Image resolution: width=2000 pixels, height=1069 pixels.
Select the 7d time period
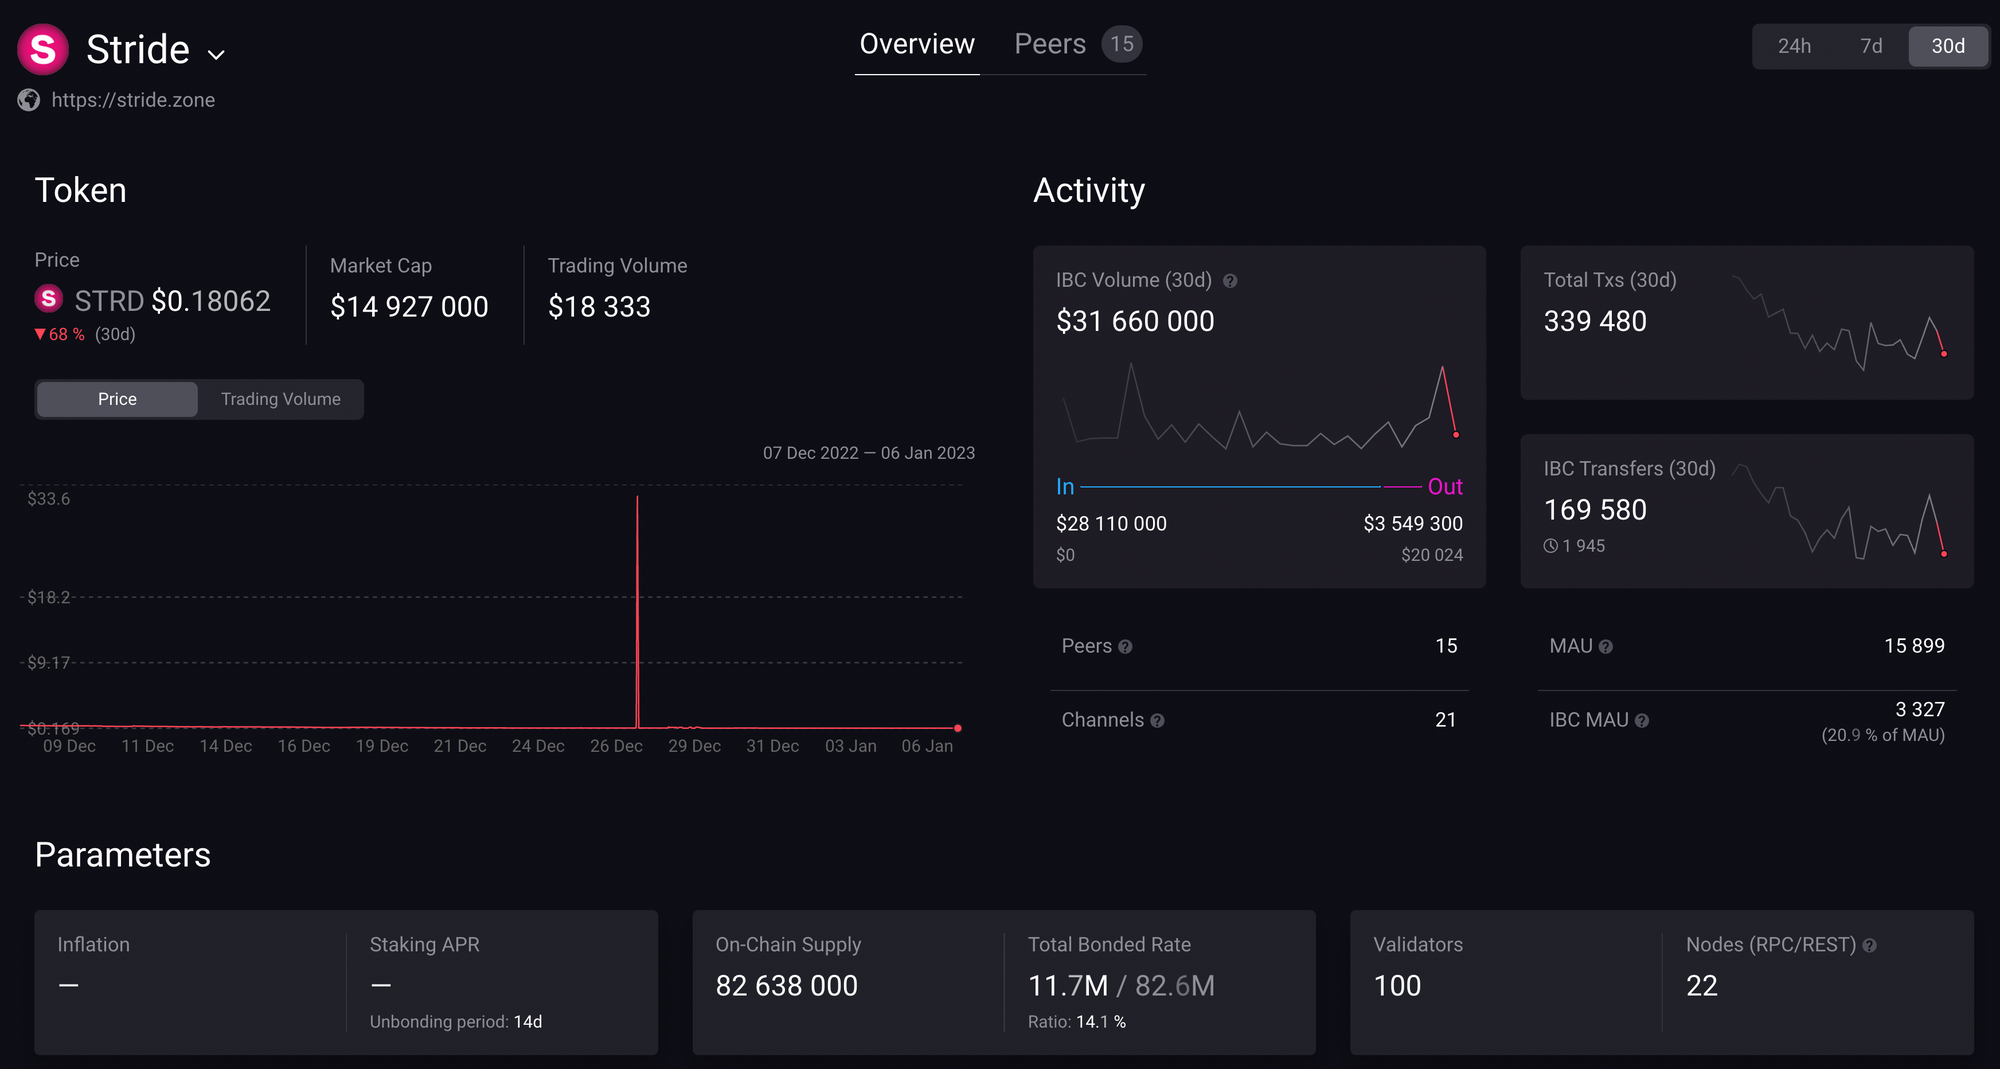click(x=1871, y=46)
